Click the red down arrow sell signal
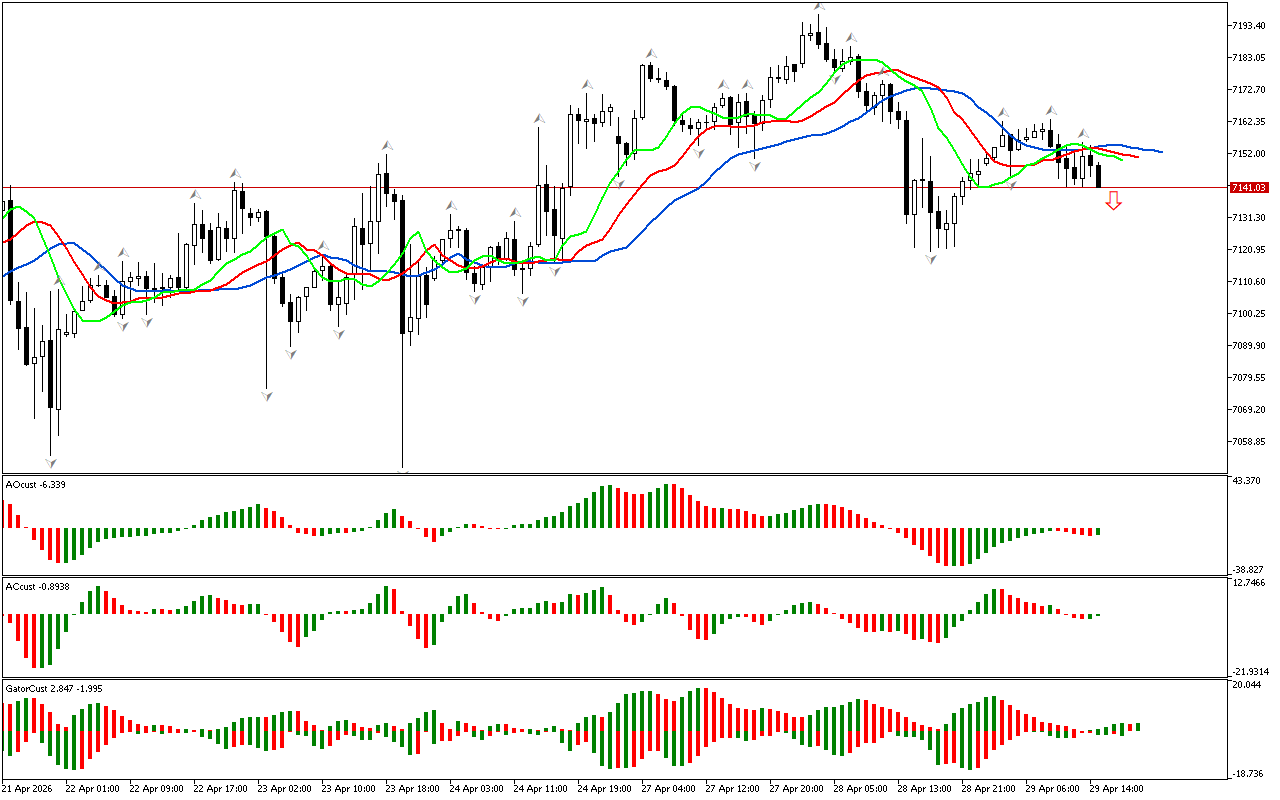This screenshot has height=800, width=1280. 1113,201
